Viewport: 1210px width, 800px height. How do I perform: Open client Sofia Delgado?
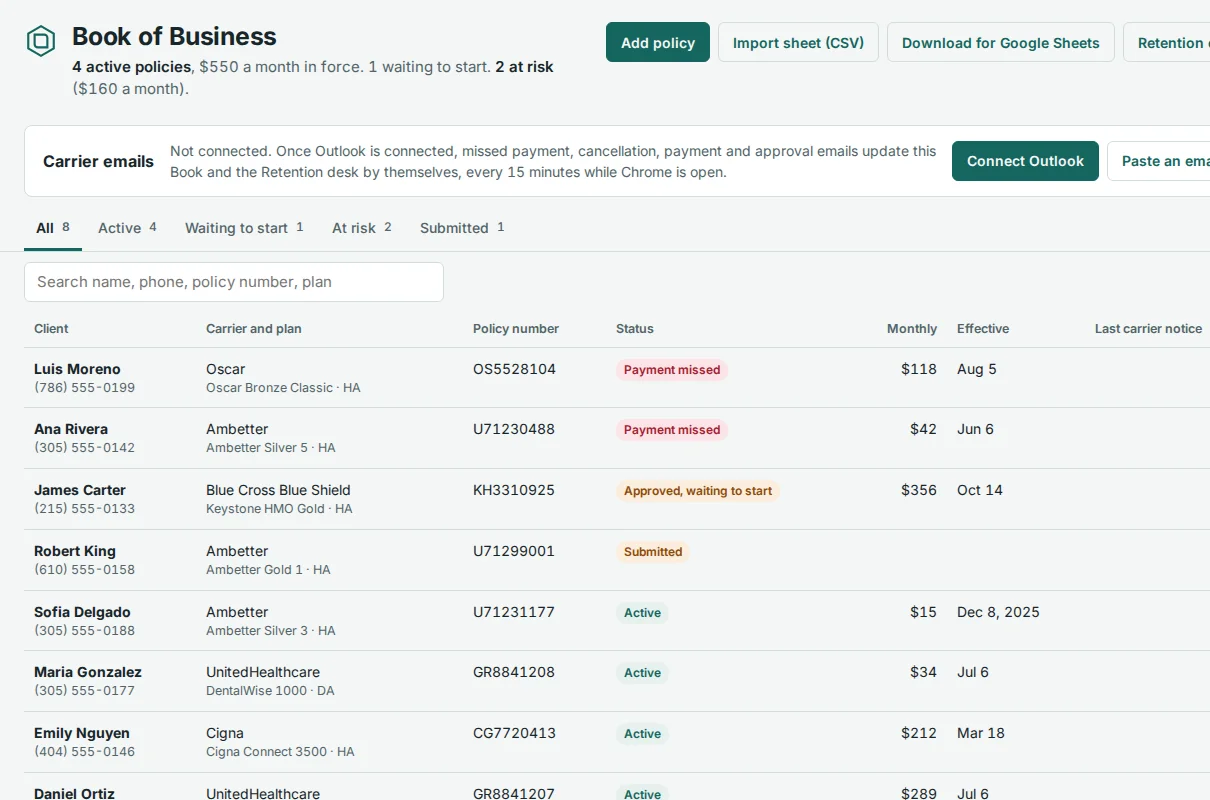click(82, 612)
